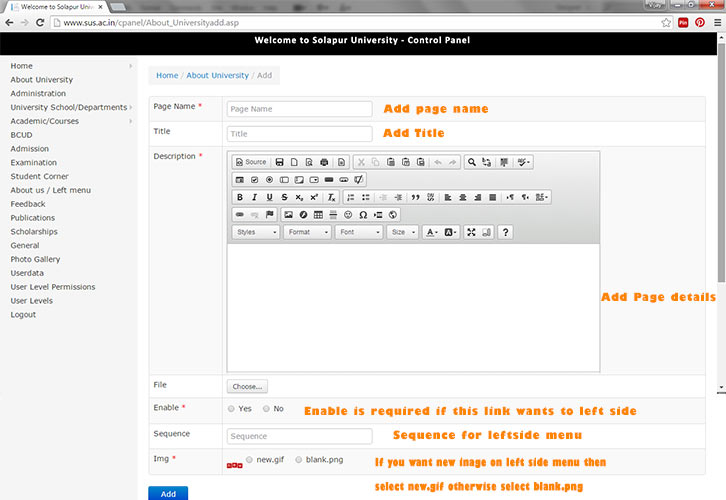Open text color picker
This screenshot has width=726, height=500.
[x=431, y=232]
